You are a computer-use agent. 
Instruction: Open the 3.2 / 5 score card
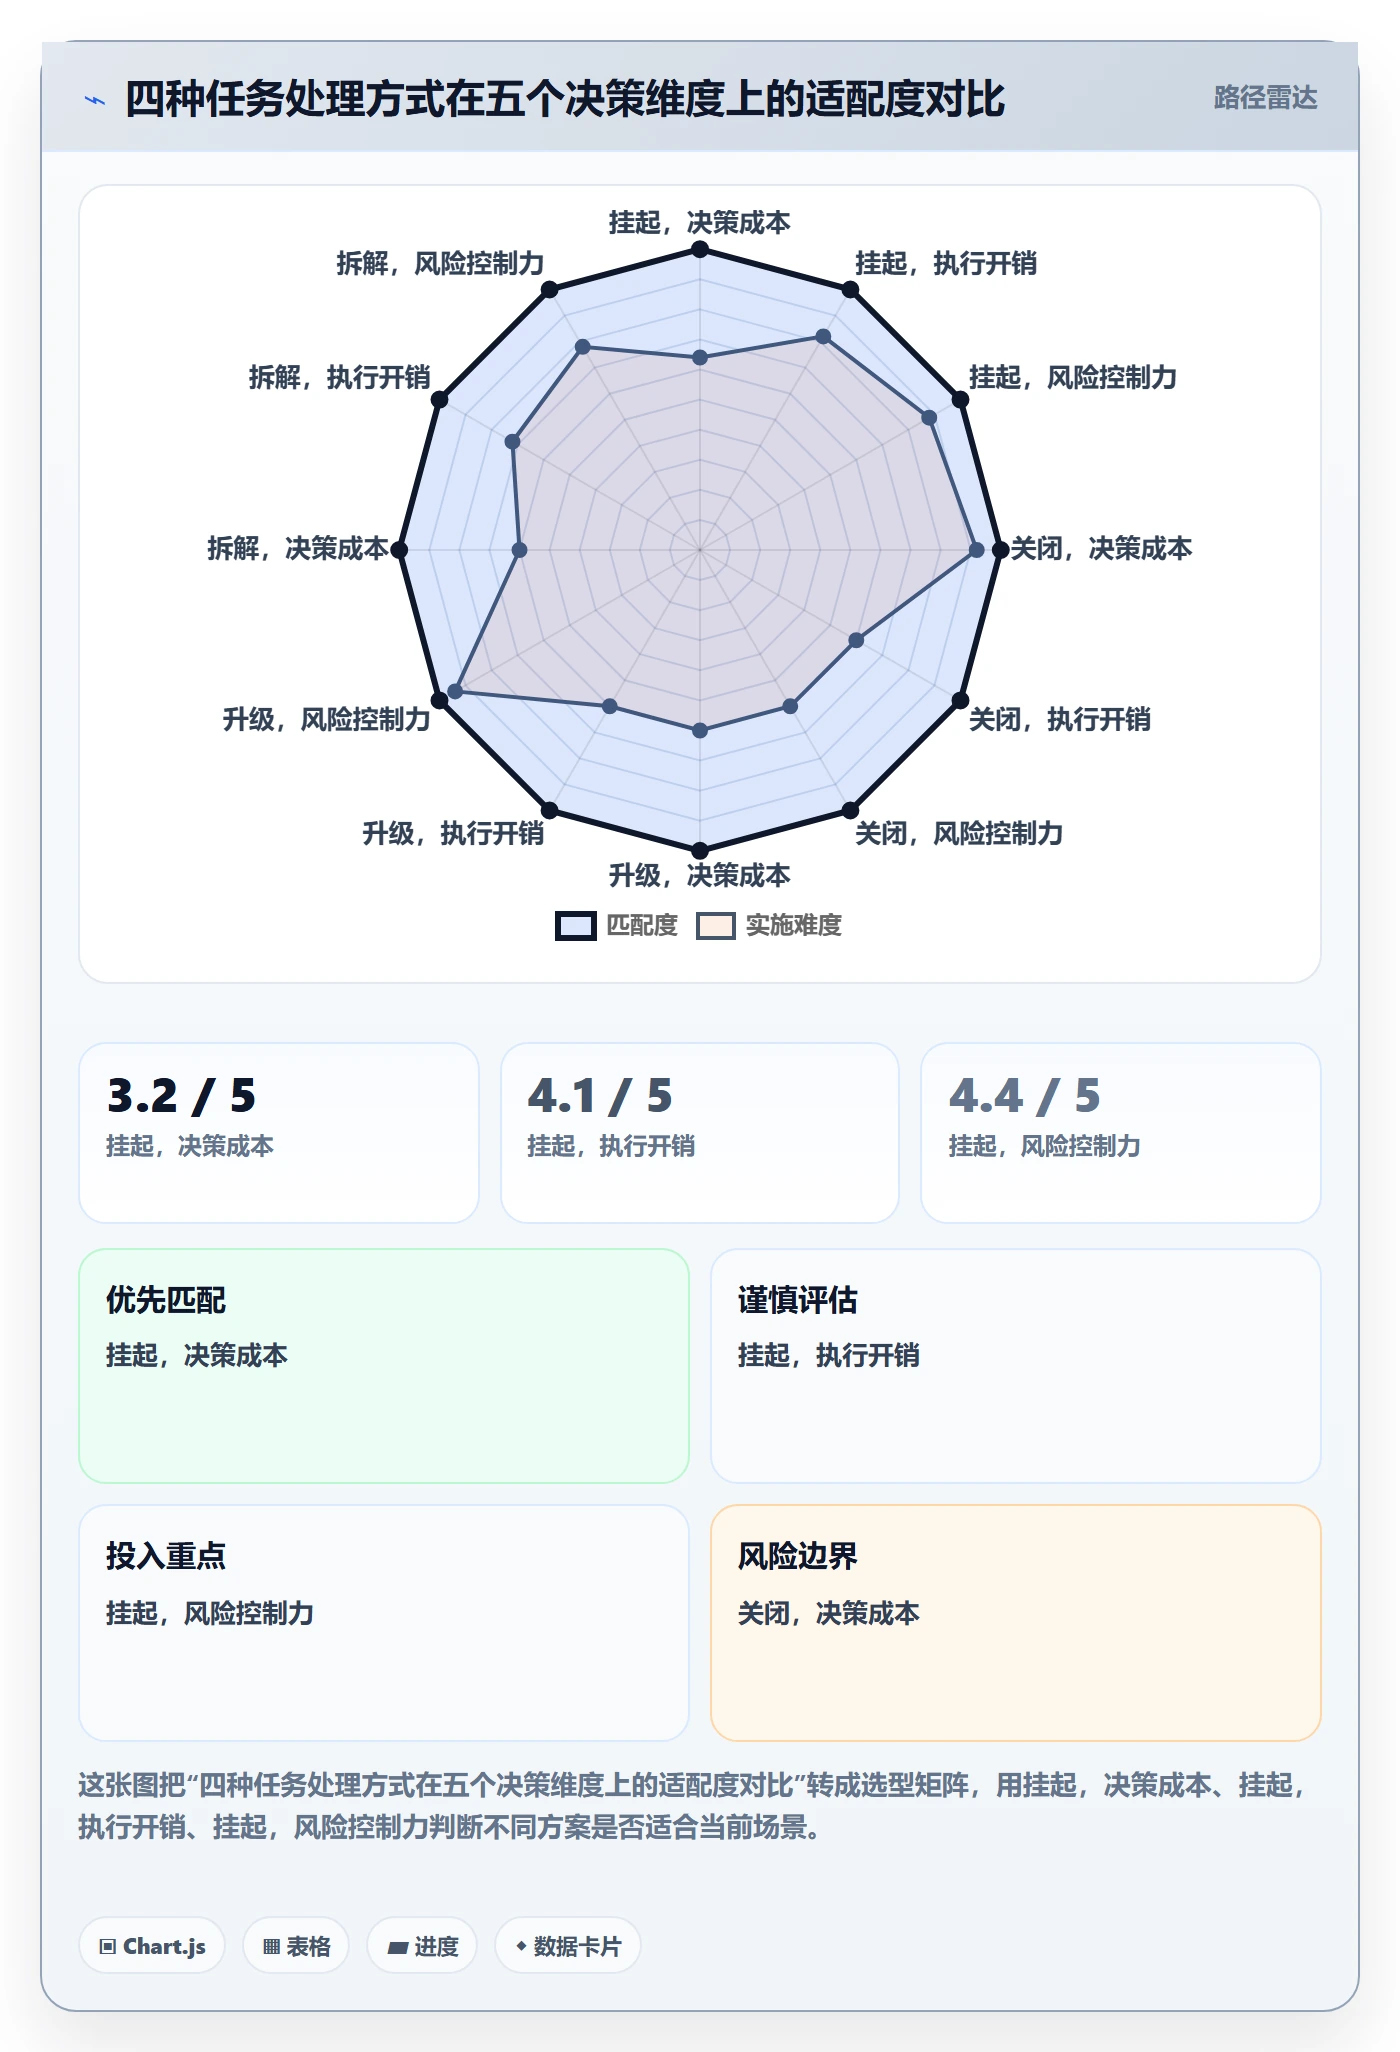click(x=279, y=1133)
